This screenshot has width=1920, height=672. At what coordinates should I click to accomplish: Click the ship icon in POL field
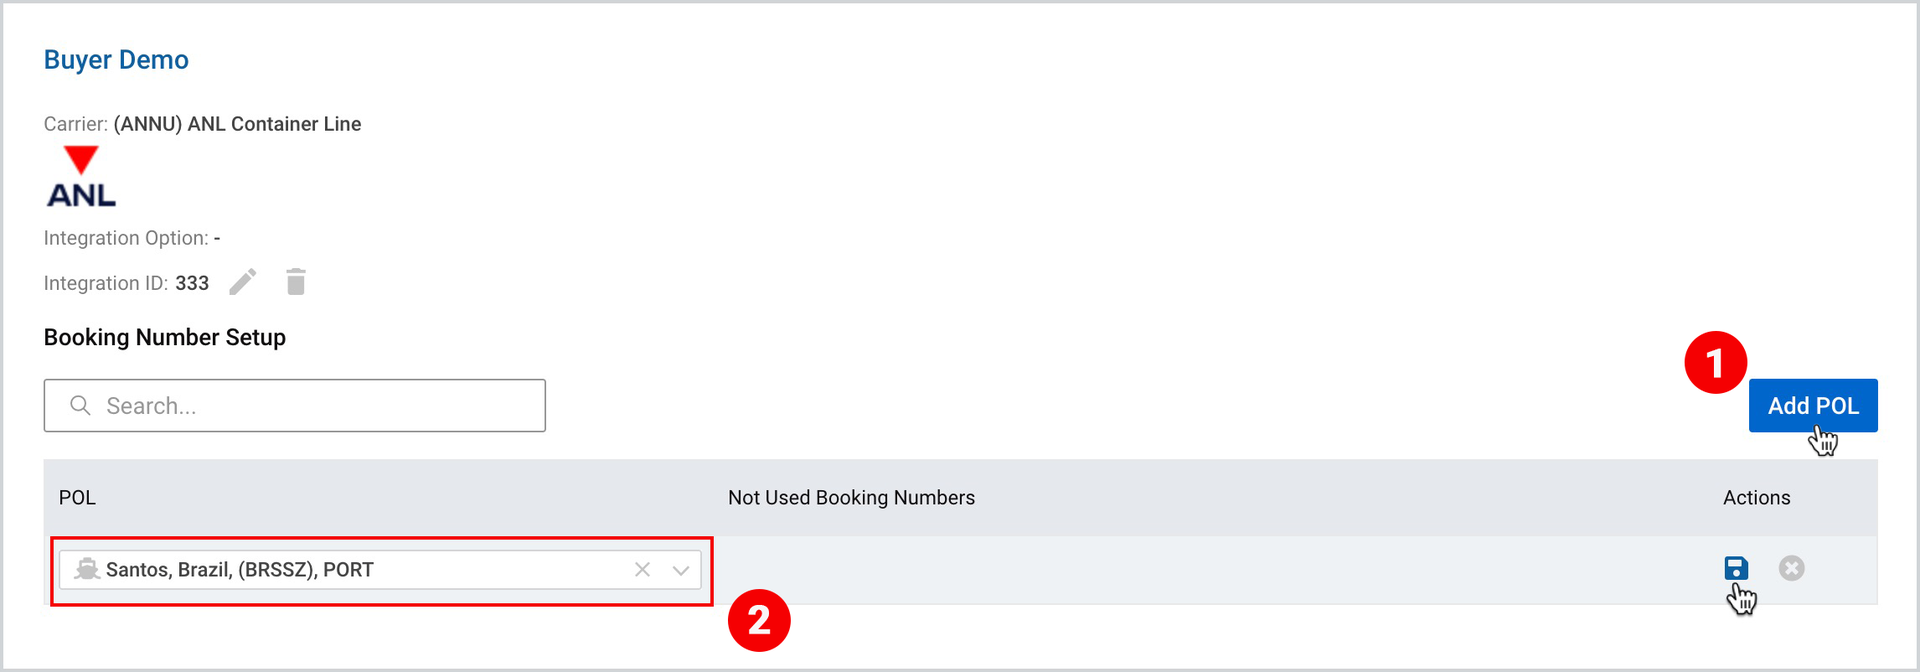point(87,569)
